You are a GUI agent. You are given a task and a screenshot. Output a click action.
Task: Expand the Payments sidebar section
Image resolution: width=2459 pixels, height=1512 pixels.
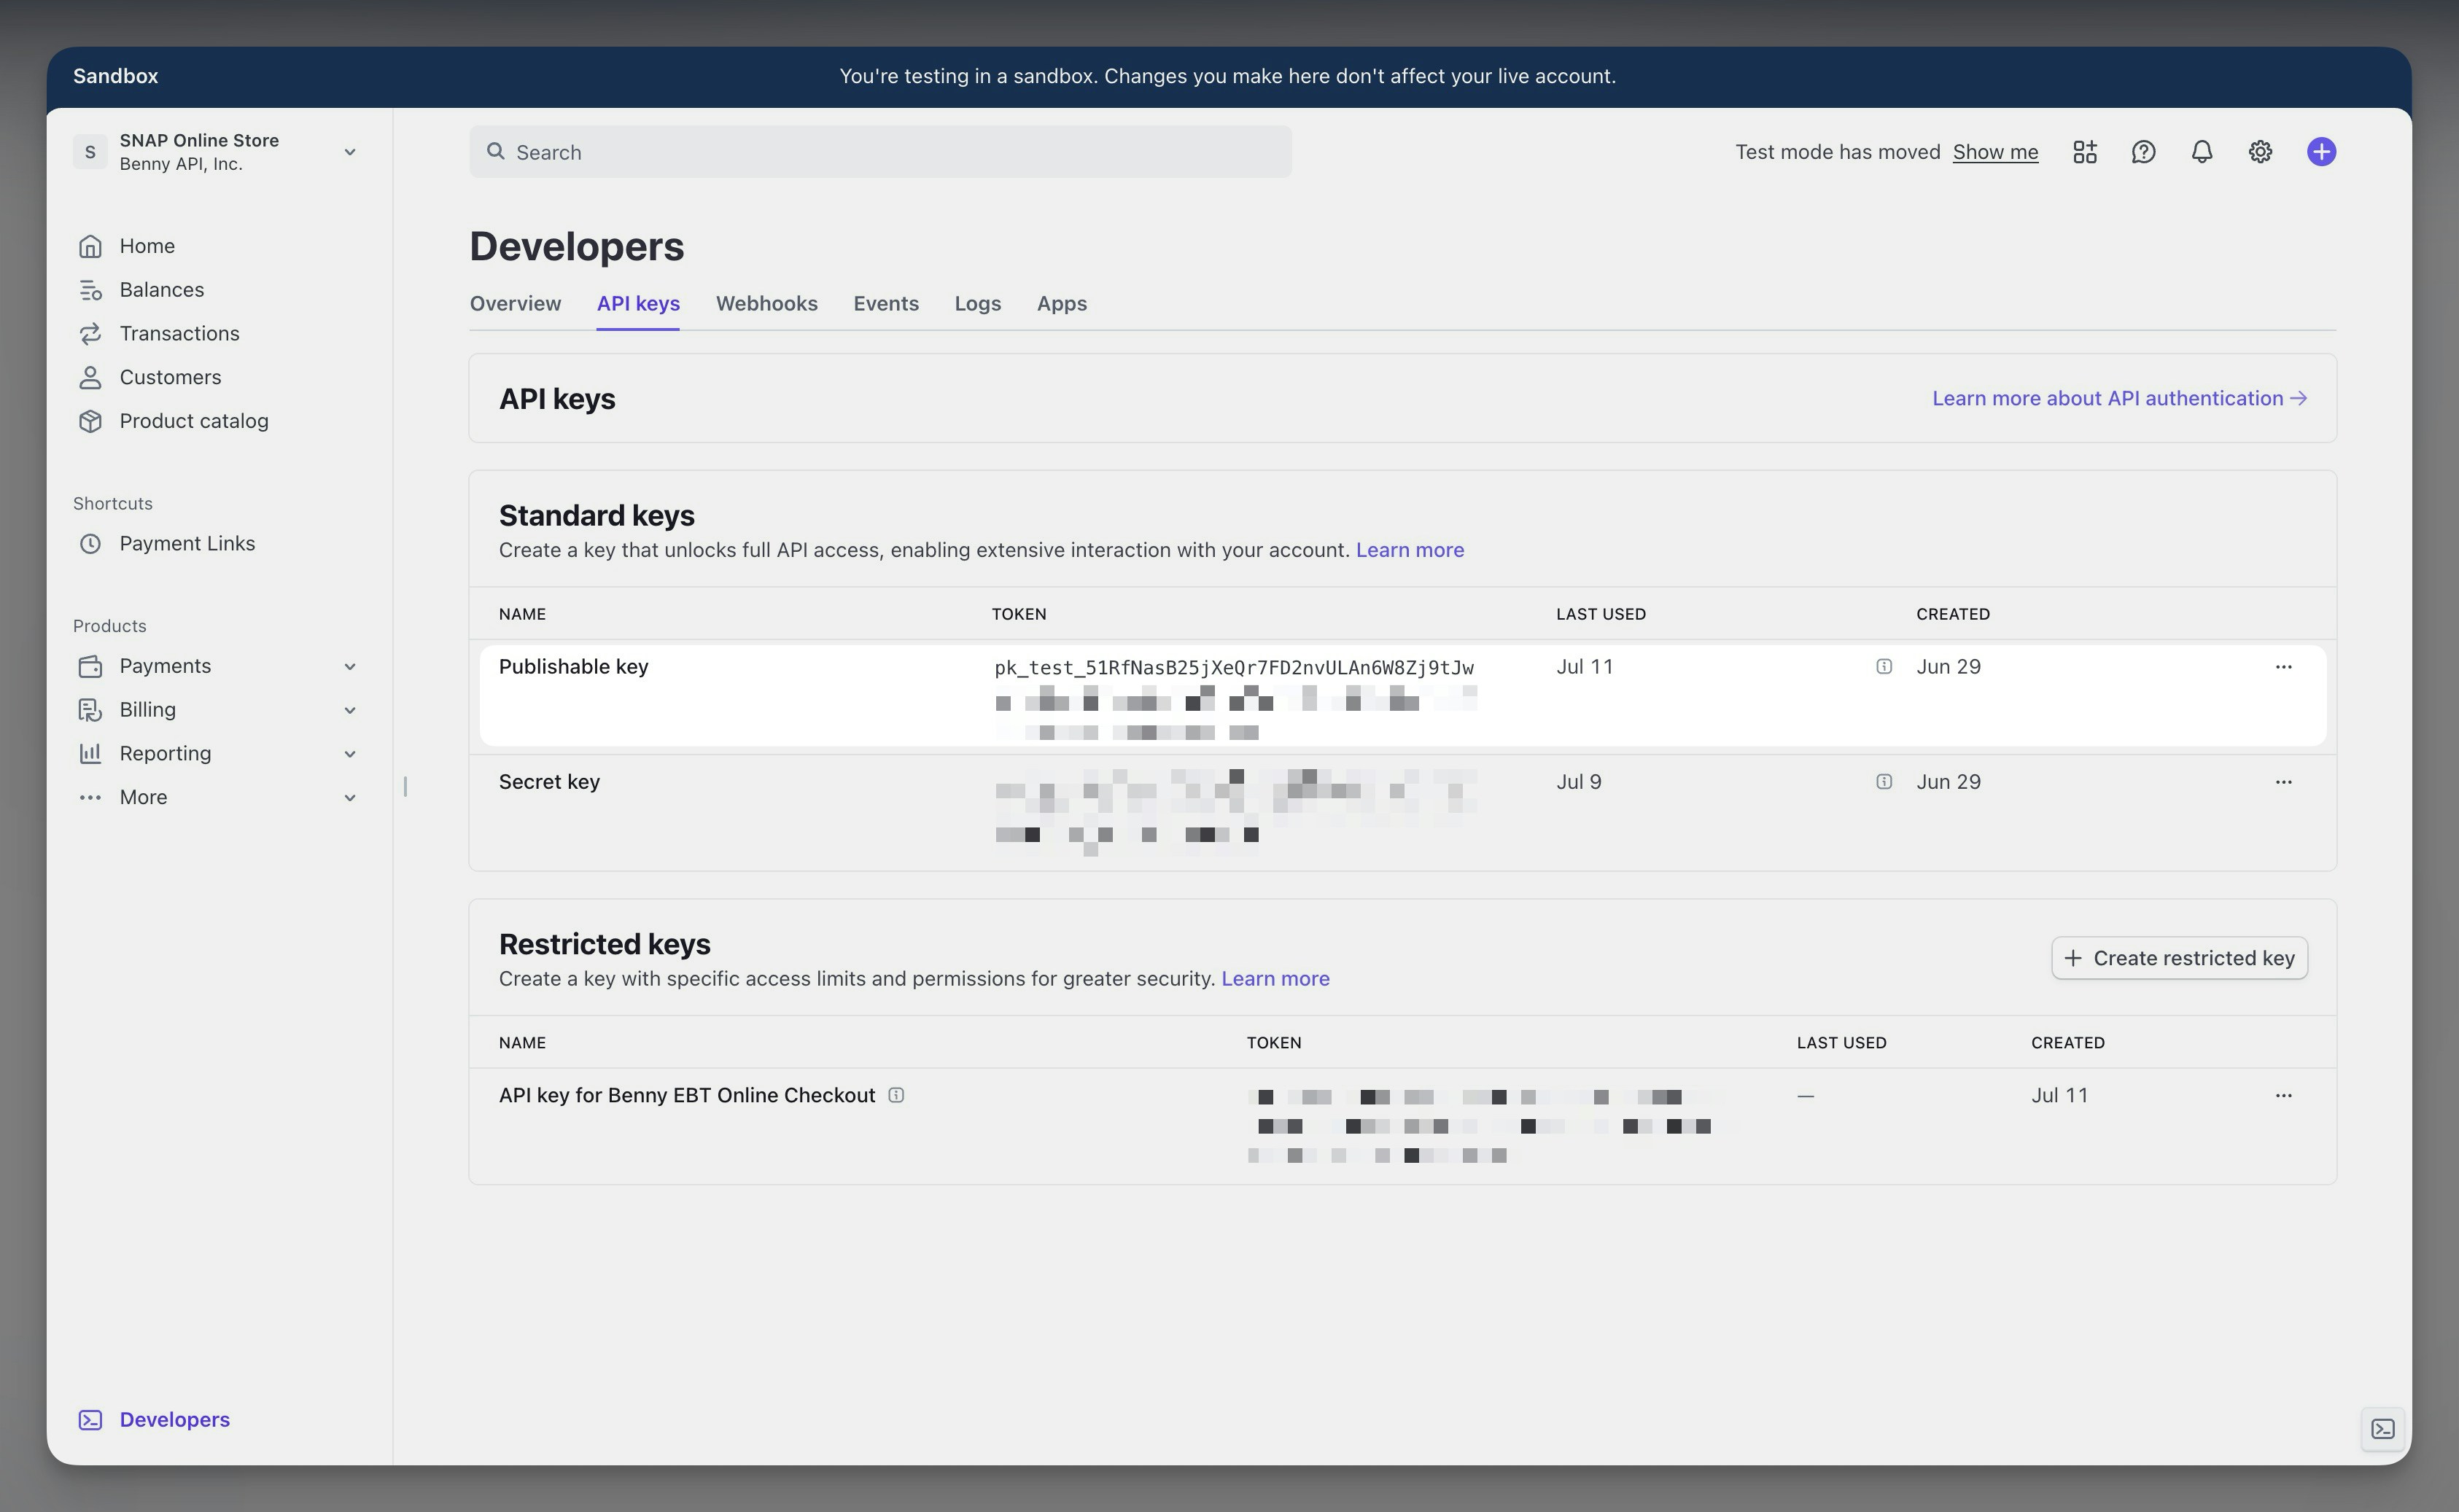coord(349,667)
